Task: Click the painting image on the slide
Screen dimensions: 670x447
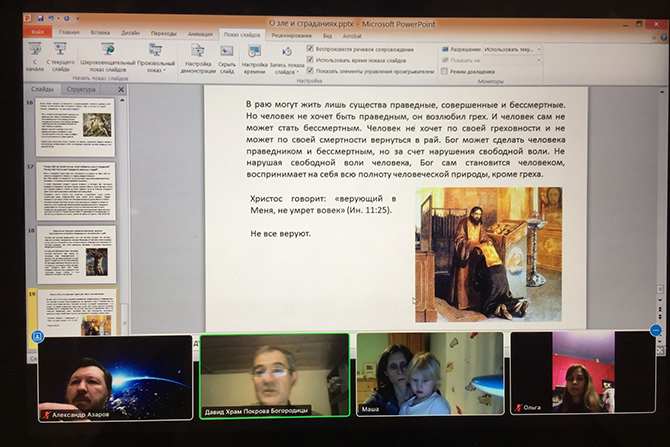Action: [x=488, y=254]
